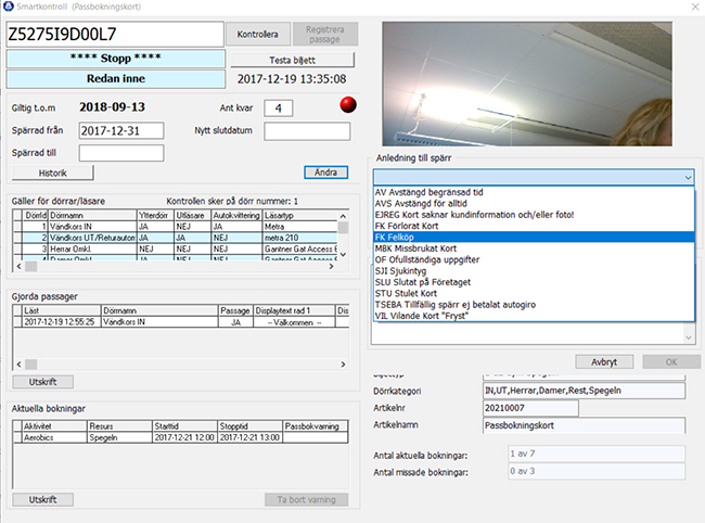
Task: Click the Ta bort varning button
Action: (306, 500)
